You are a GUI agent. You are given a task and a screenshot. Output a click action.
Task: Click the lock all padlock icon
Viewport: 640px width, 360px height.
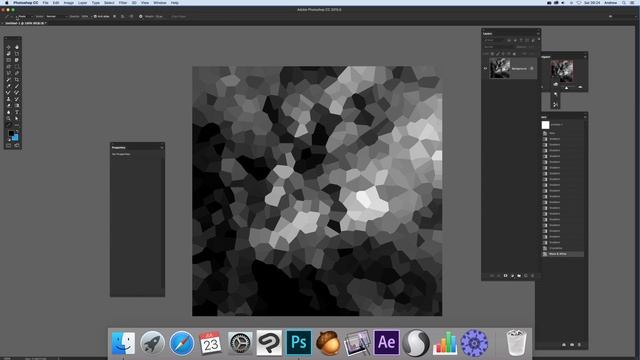[x=514, y=53]
